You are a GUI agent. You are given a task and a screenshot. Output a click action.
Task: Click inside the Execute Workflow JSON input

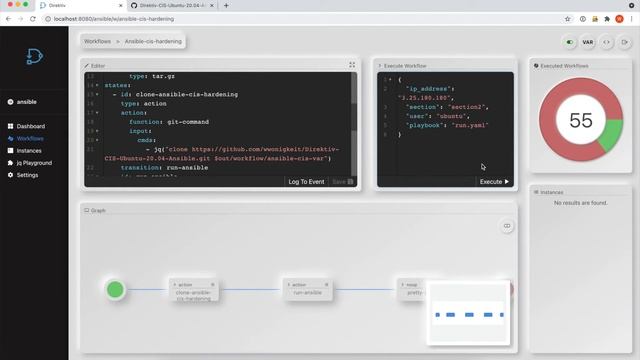coord(445,124)
